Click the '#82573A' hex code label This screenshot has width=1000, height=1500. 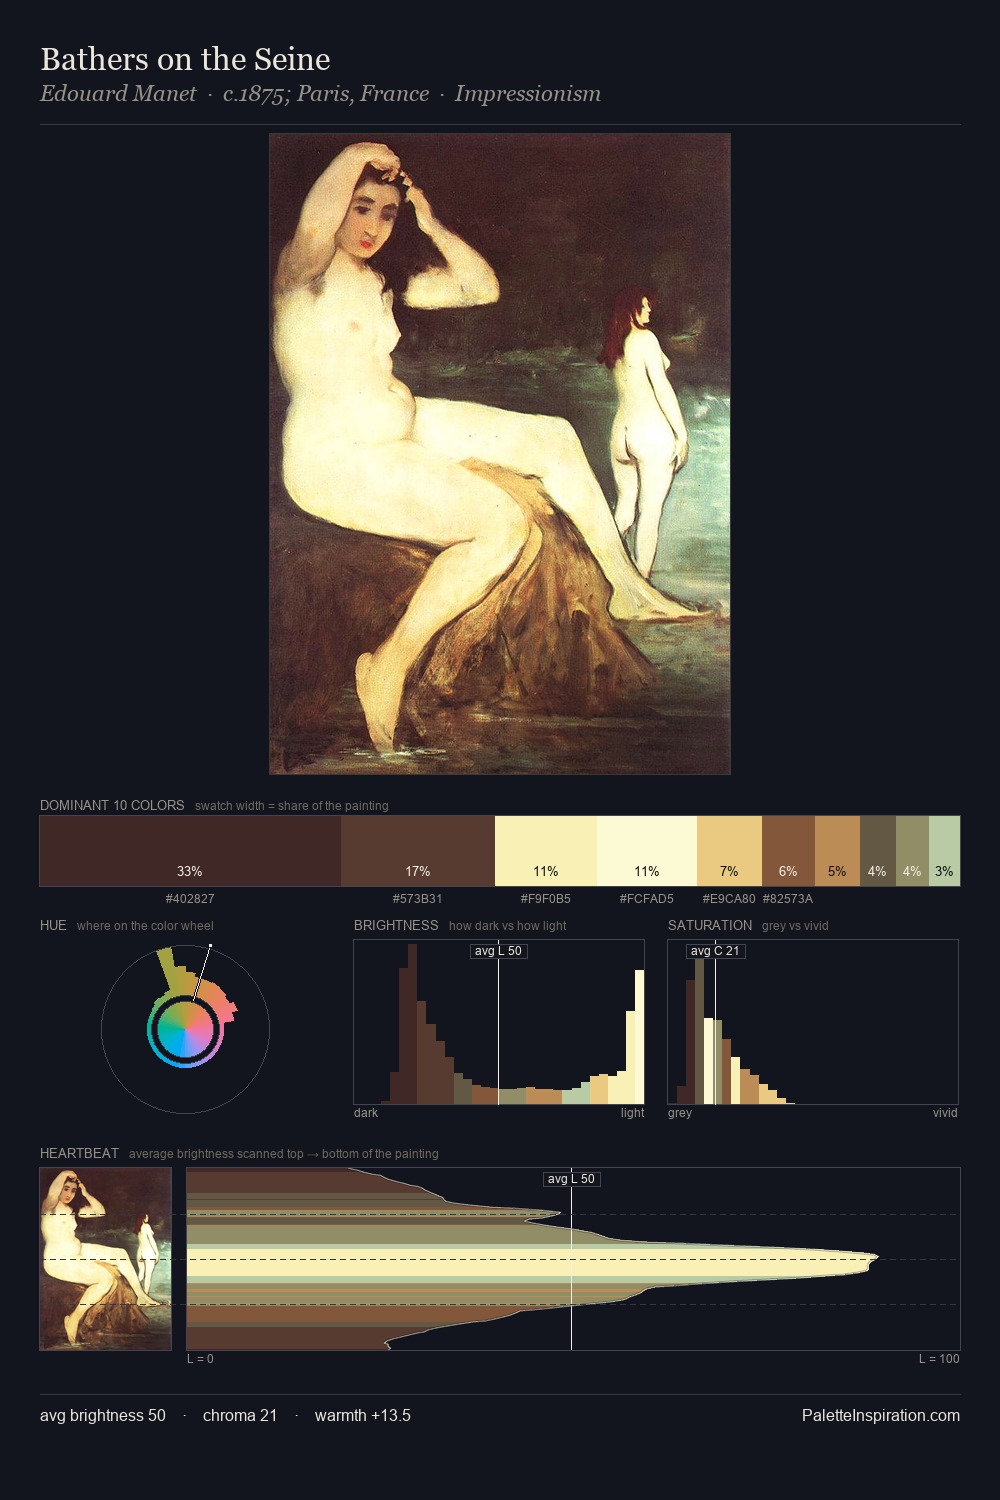tap(788, 898)
